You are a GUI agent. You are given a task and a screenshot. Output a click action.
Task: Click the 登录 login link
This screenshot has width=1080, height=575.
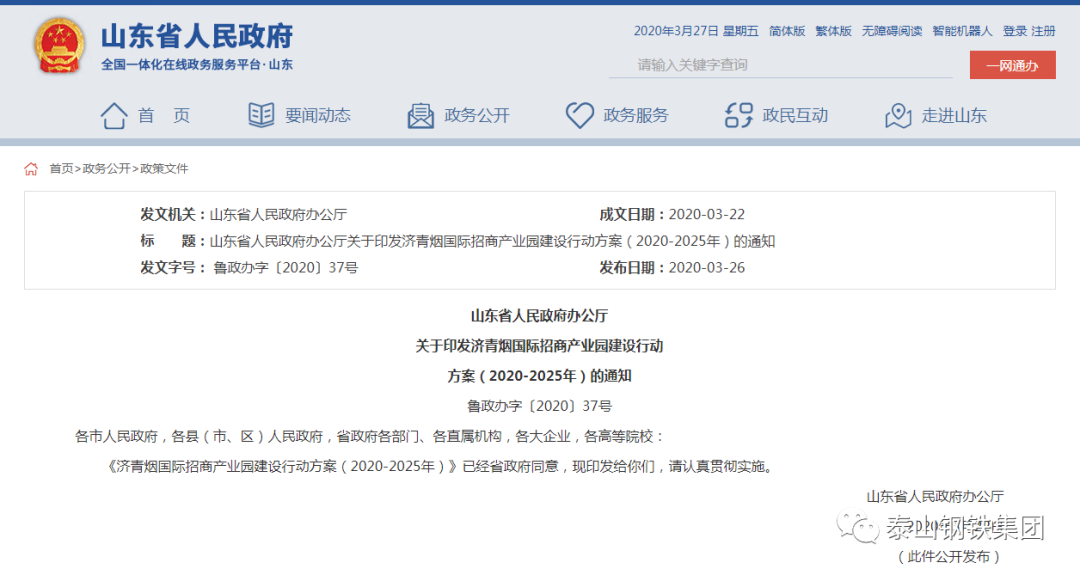tap(1014, 31)
